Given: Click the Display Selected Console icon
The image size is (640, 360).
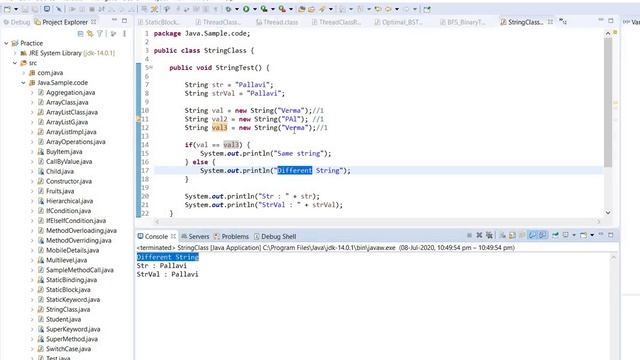Looking at the screenshot, I should (565, 235).
